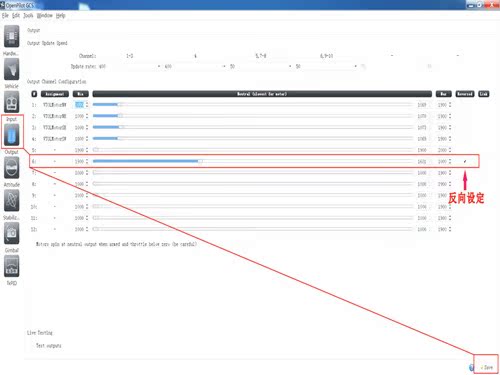
Task: Click the Save button
Action: (487, 367)
